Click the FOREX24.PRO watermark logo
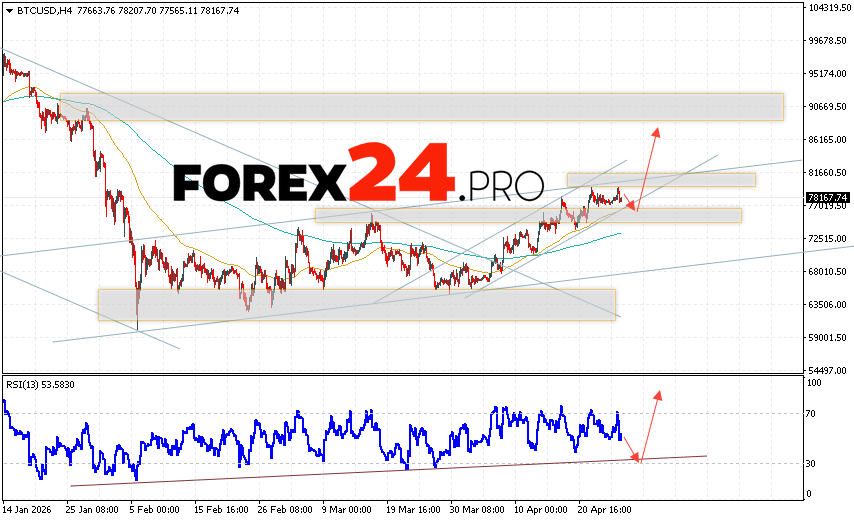 point(358,178)
